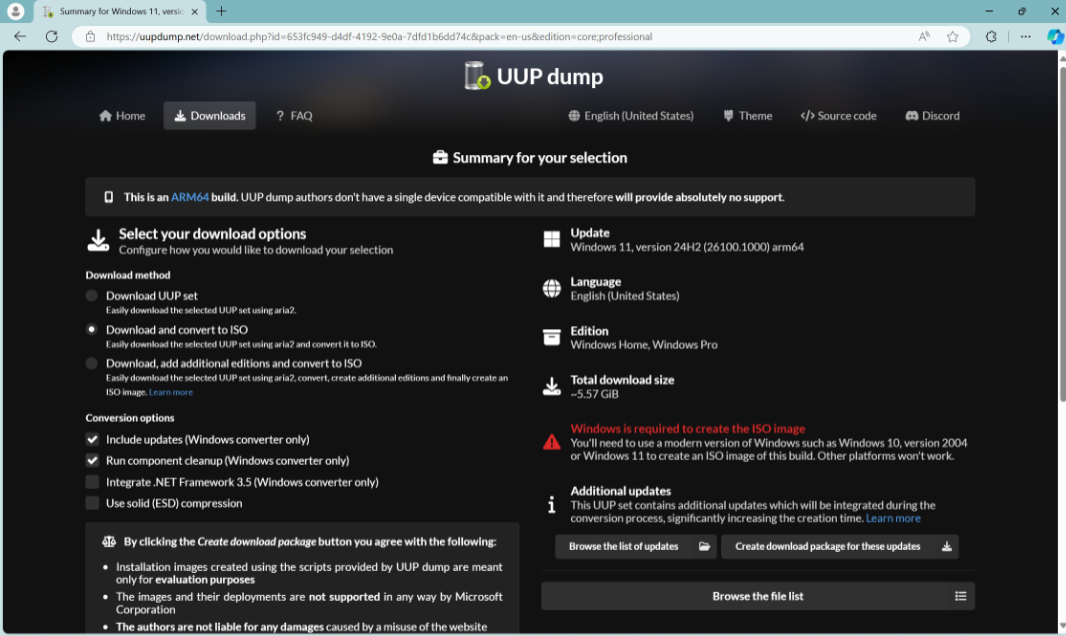The image size is (1066, 636).
Task: Open Discord link in navigation
Action: (x=932, y=116)
